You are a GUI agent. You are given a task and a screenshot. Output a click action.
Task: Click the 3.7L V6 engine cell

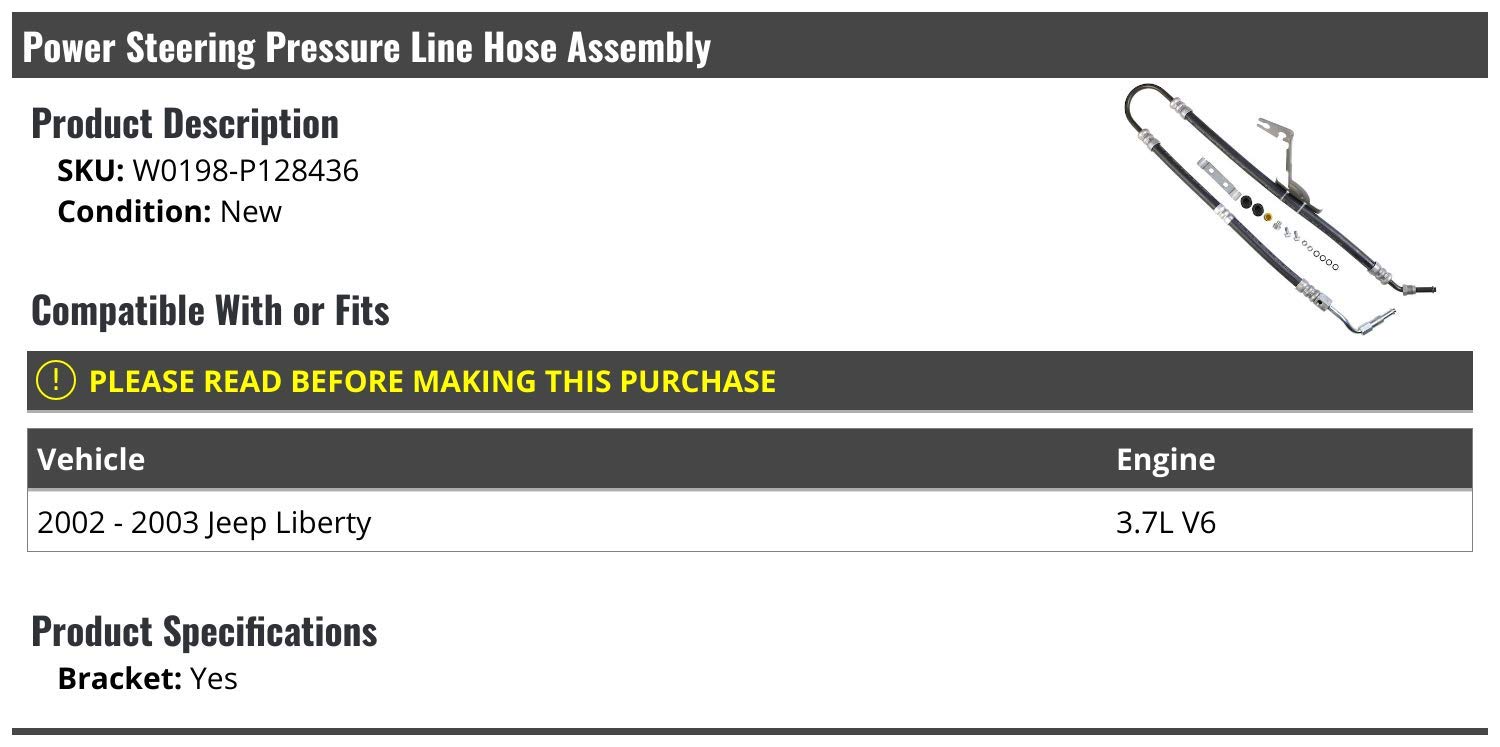point(1165,523)
